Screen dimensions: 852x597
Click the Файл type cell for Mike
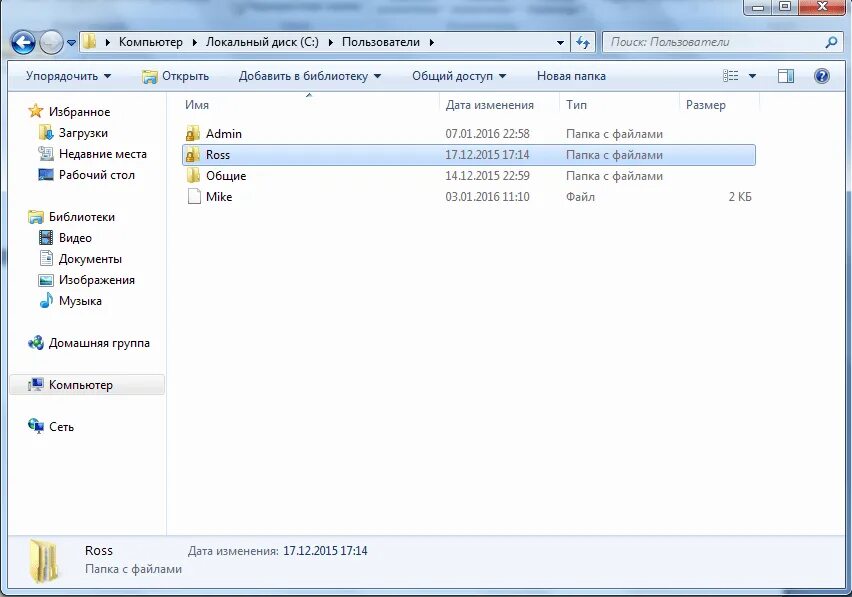click(x=580, y=197)
